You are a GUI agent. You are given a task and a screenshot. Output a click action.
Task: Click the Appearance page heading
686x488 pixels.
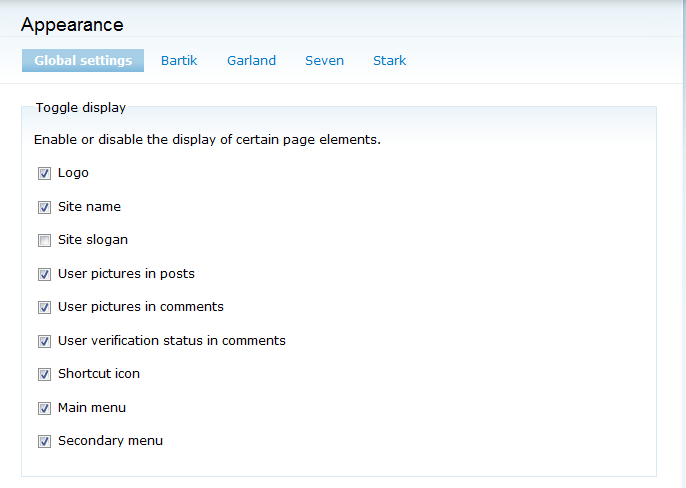(72, 24)
